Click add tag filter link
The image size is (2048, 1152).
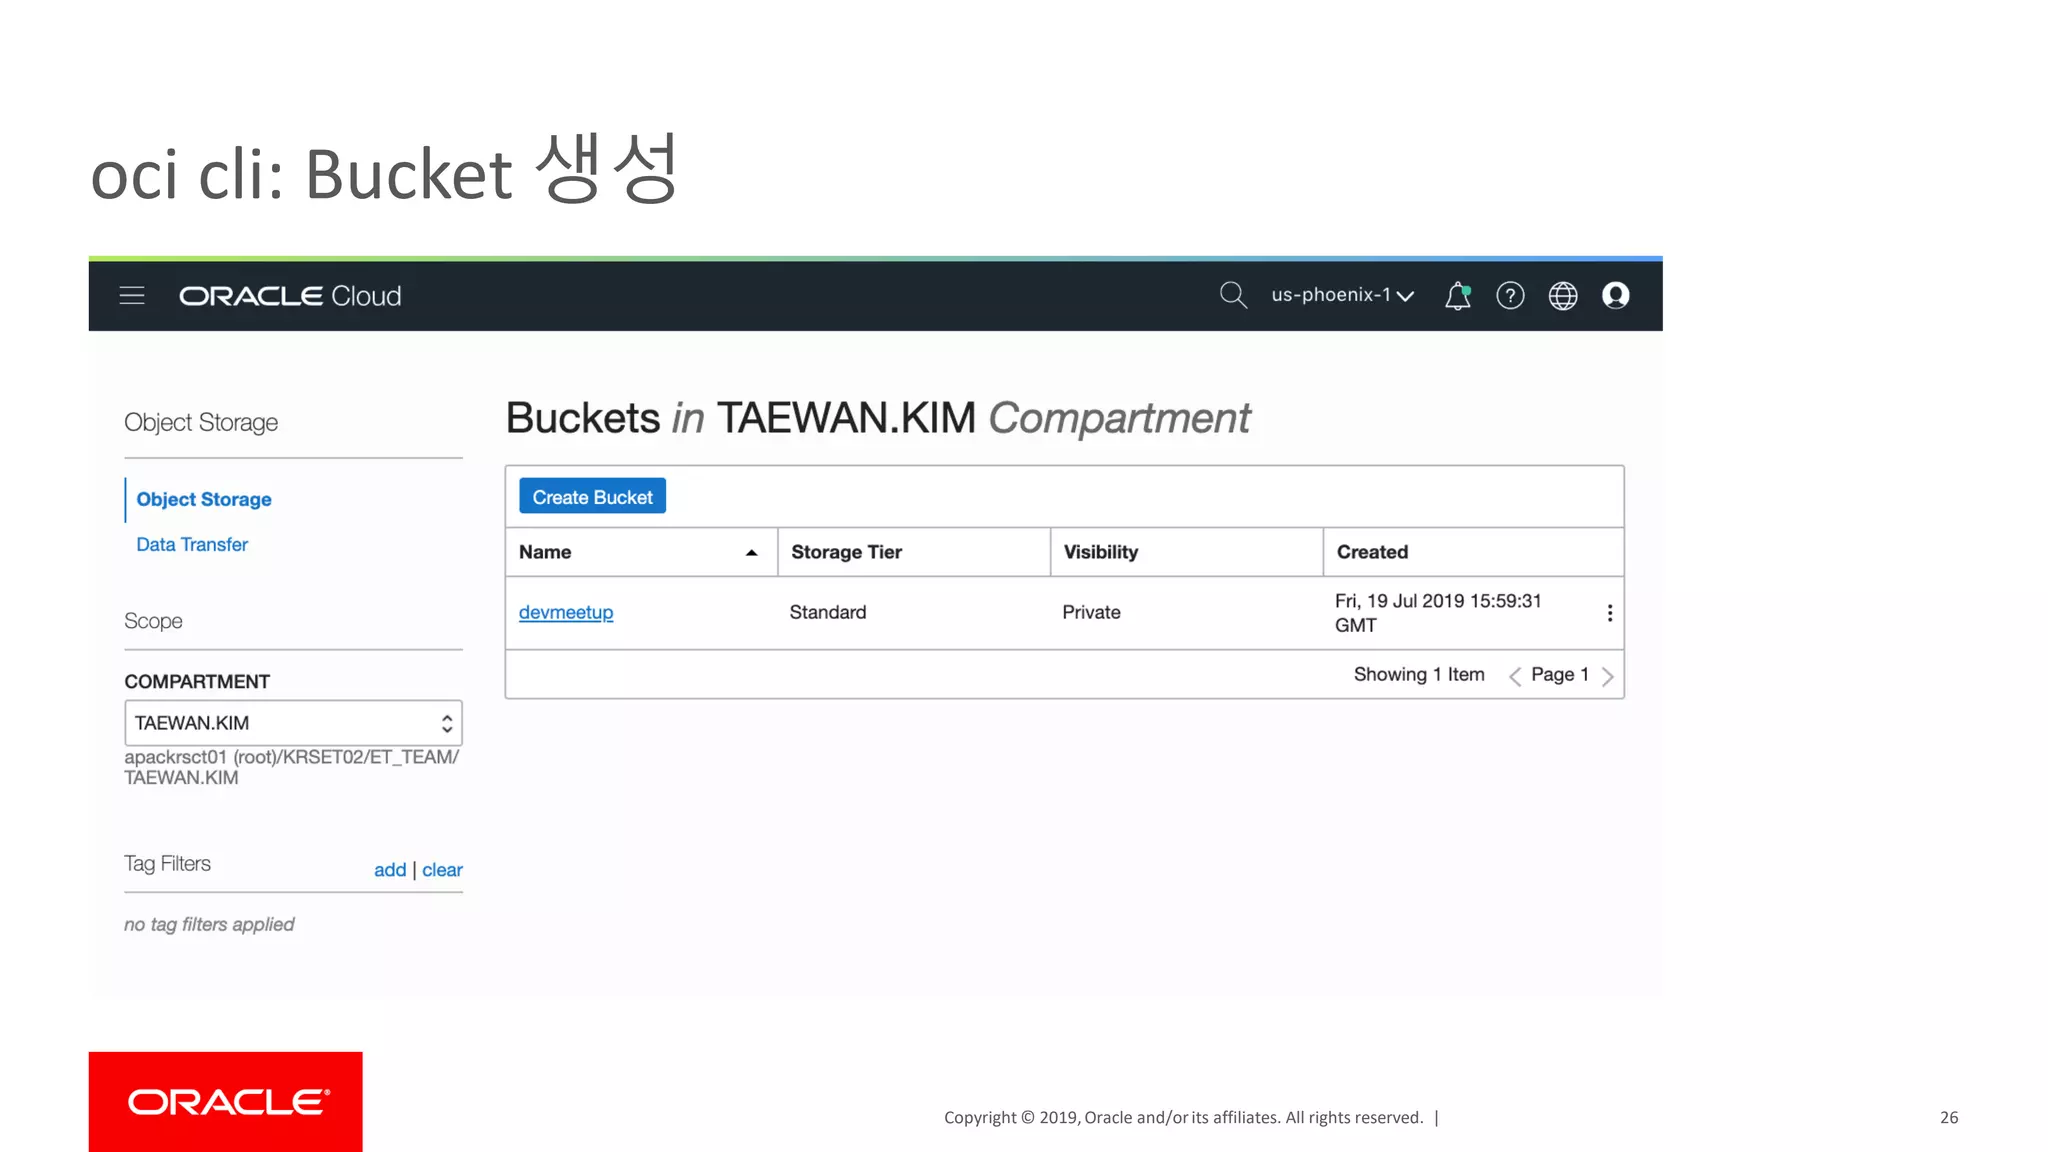point(390,870)
